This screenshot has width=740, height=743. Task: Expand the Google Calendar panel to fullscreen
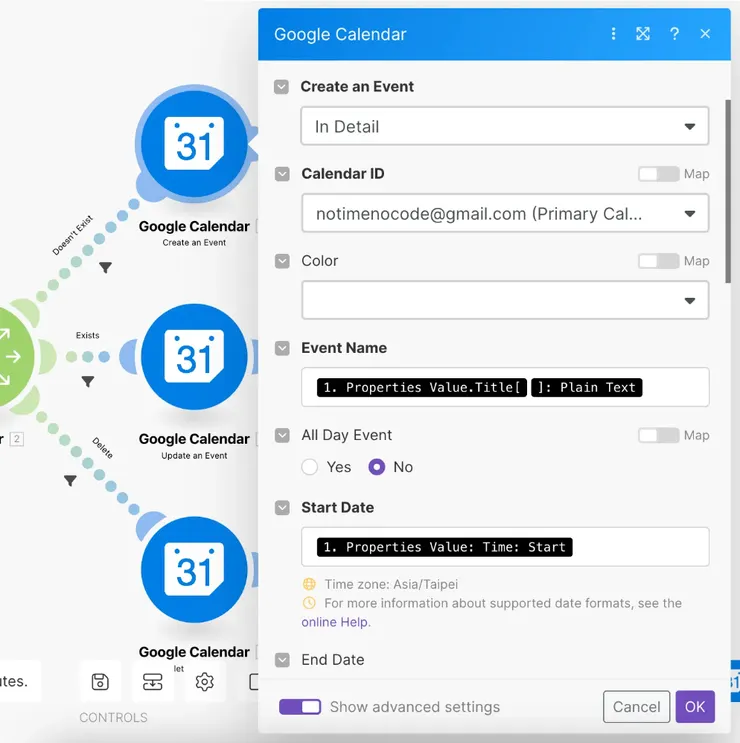pos(643,34)
